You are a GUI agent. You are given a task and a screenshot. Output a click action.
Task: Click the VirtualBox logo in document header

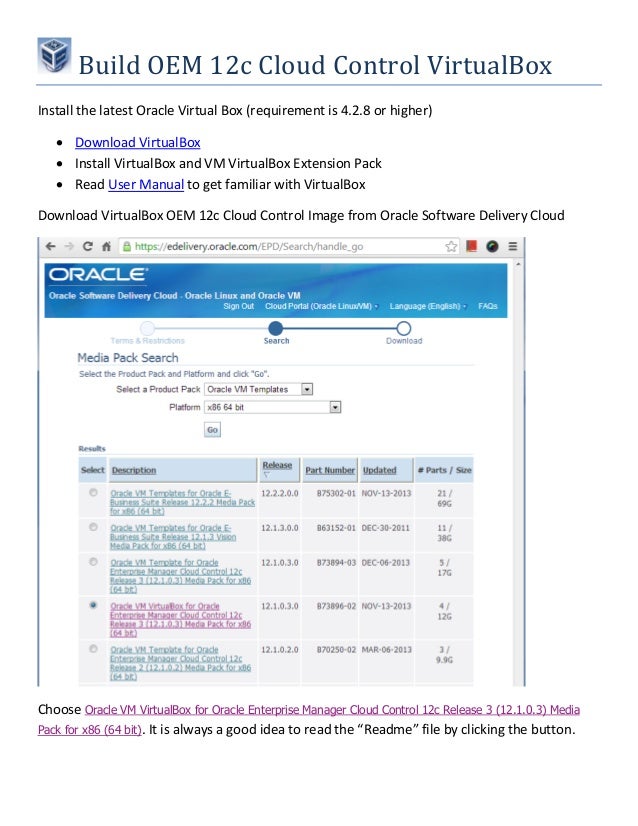pos(54,55)
